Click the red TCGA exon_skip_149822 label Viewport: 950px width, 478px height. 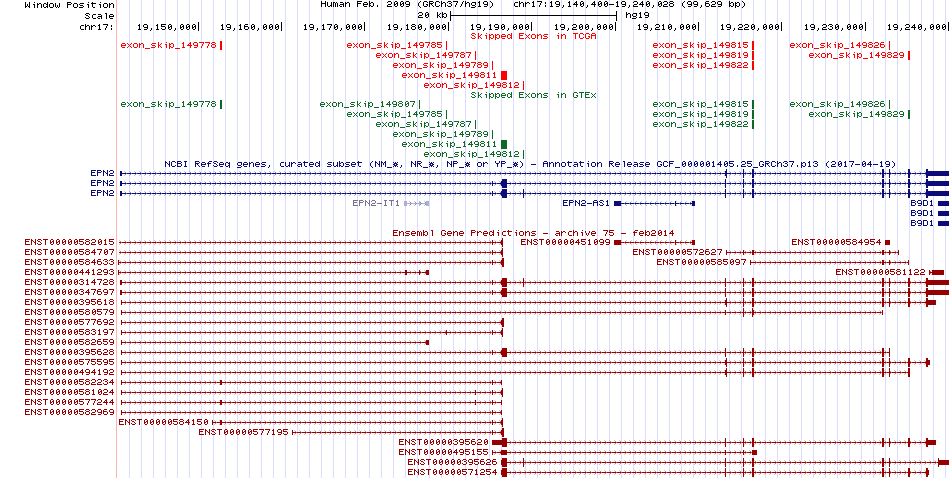[x=701, y=65]
